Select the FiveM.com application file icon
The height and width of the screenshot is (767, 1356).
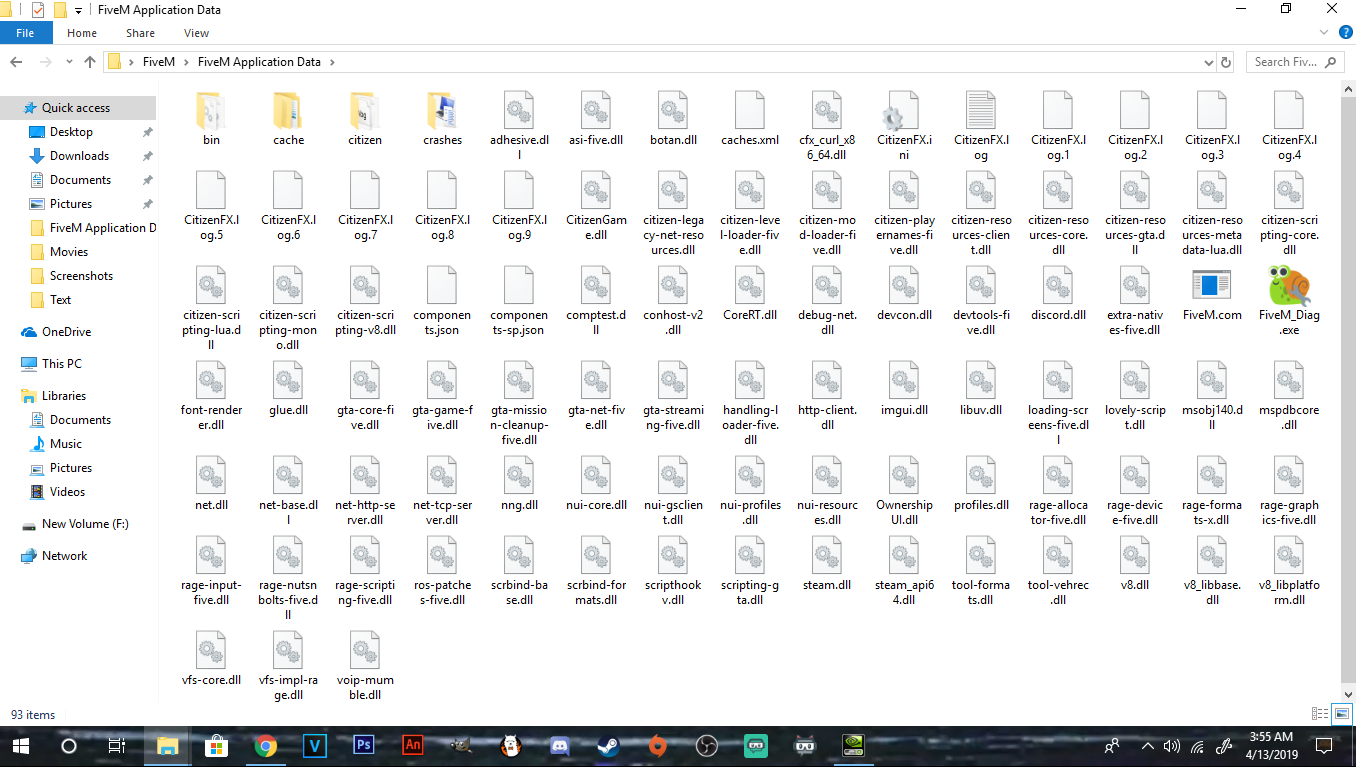(1212, 287)
